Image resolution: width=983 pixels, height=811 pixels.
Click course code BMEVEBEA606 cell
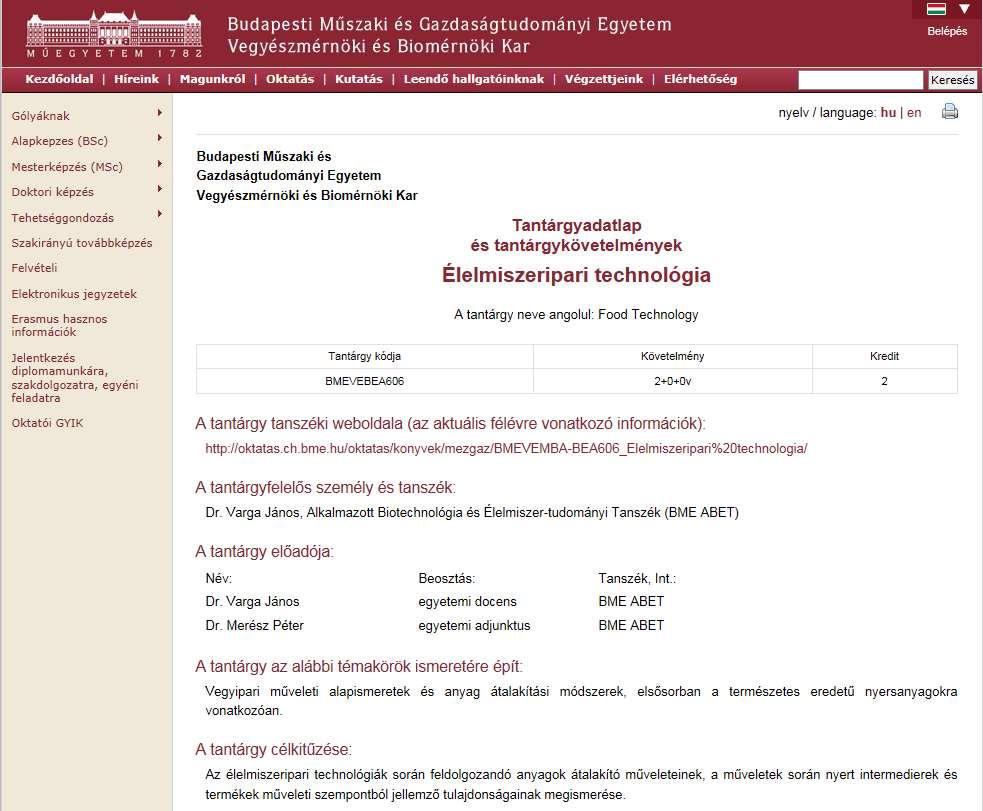coord(364,381)
